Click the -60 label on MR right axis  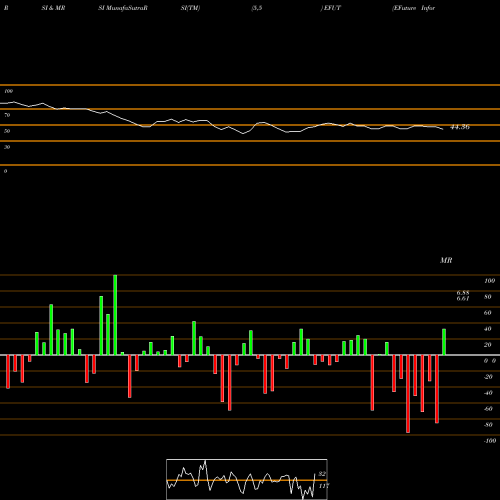488,409
